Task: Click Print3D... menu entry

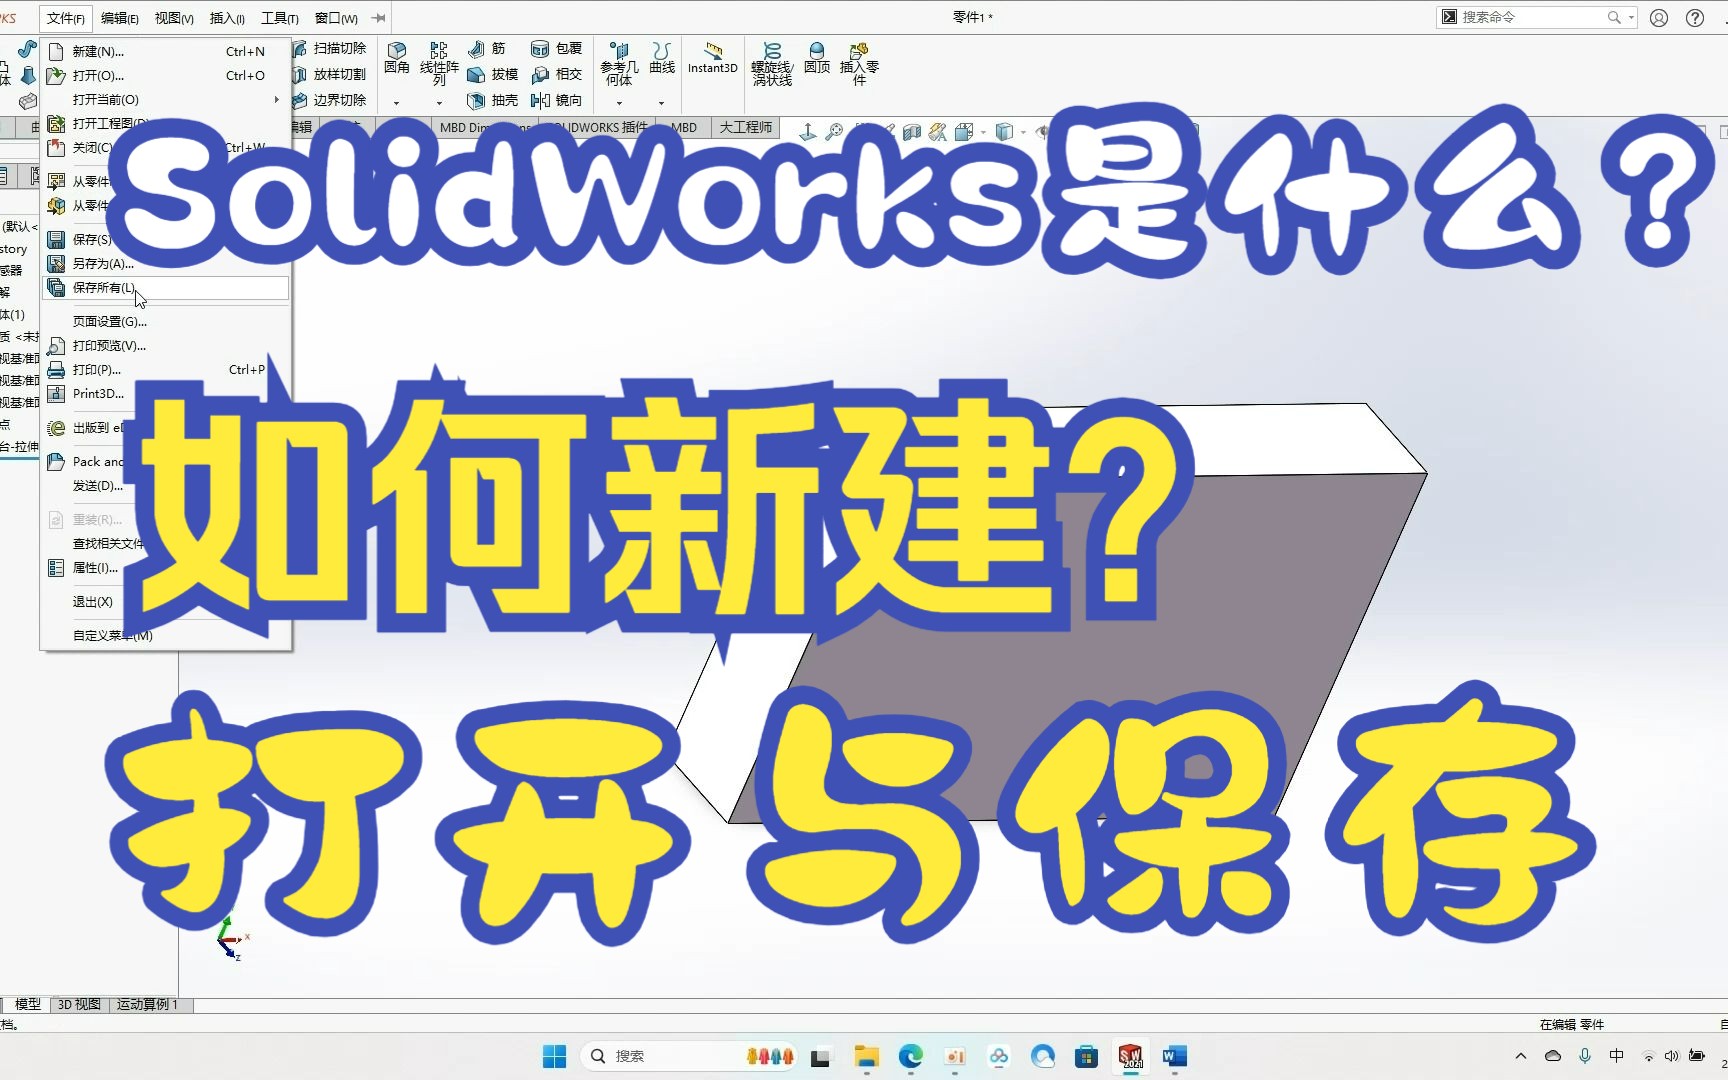Action: point(98,393)
